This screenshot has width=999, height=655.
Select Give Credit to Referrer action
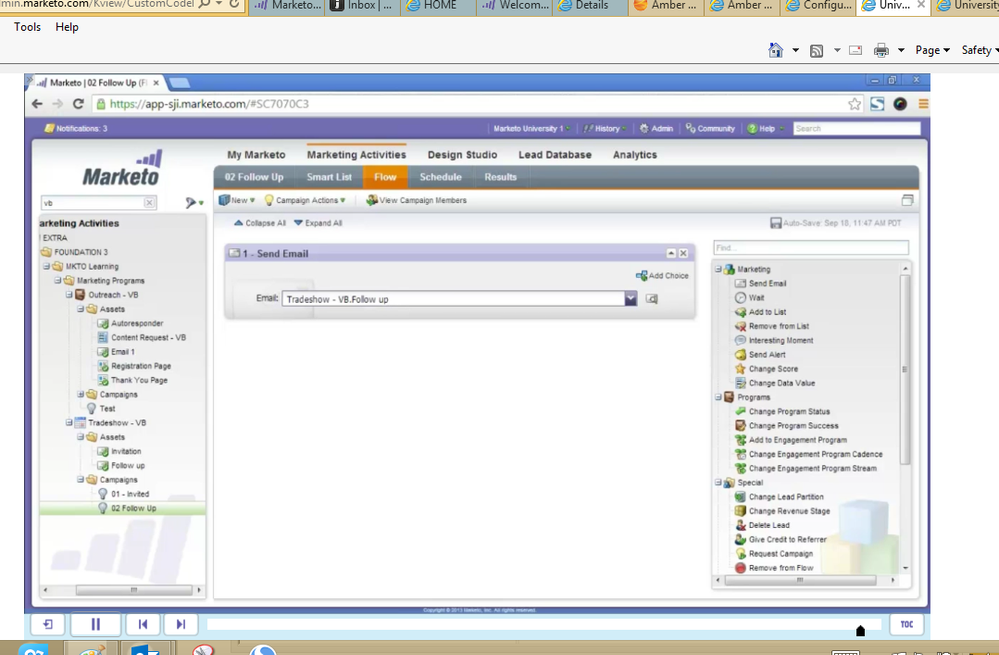(x=780, y=540)
